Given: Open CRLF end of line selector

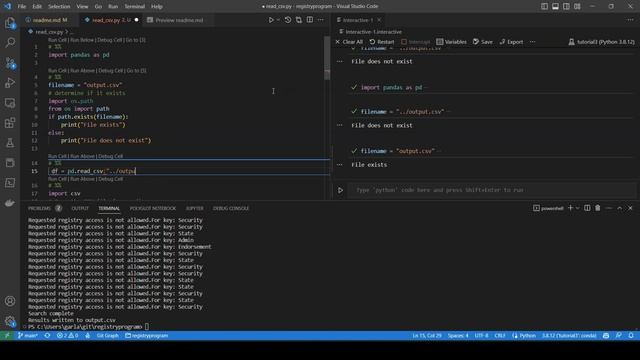Looking at the screenshot, I should click(500, 336).
